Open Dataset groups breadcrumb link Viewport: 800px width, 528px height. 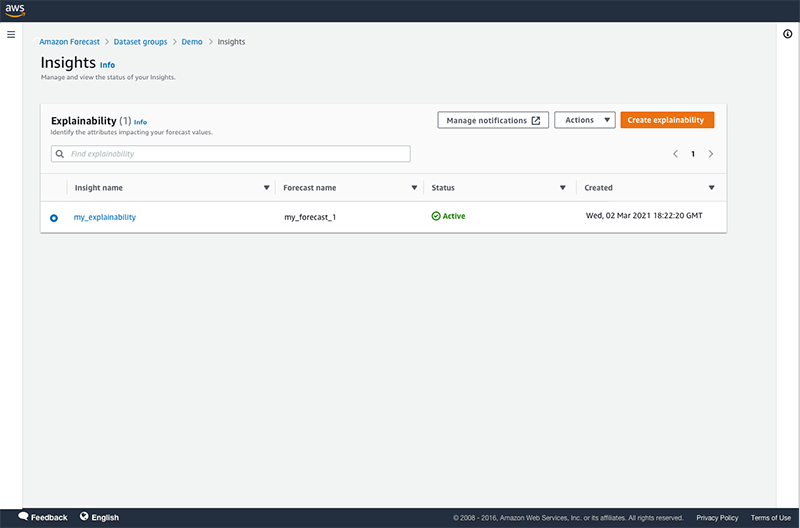coord(140,42)
